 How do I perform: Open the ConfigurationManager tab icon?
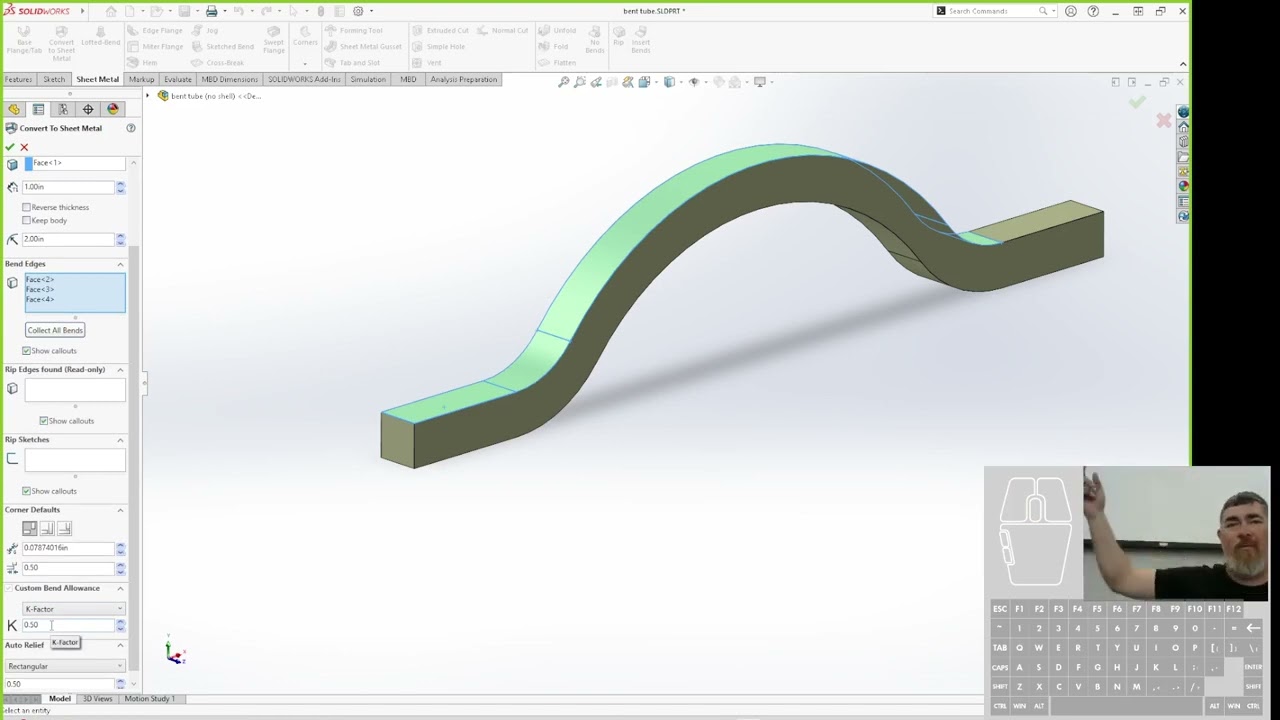coord(63,109)
